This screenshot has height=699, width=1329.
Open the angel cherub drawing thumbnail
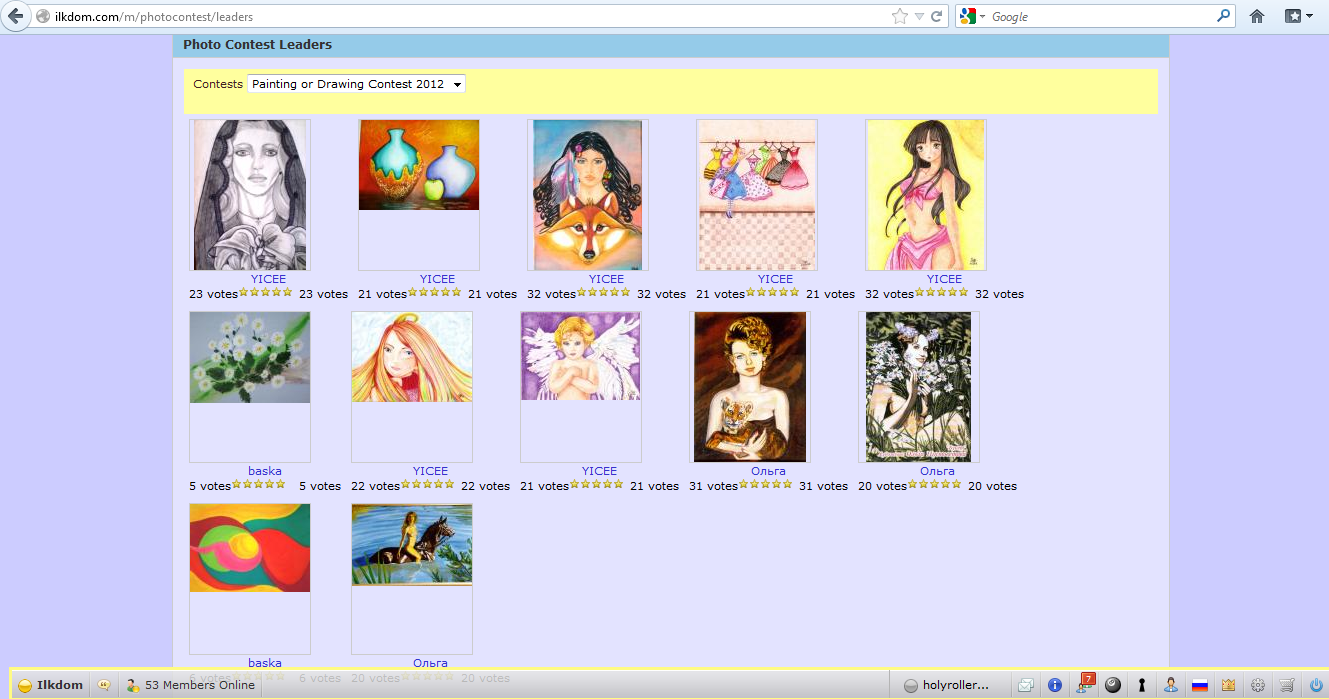pyautogui.click(x=581, y=356)
